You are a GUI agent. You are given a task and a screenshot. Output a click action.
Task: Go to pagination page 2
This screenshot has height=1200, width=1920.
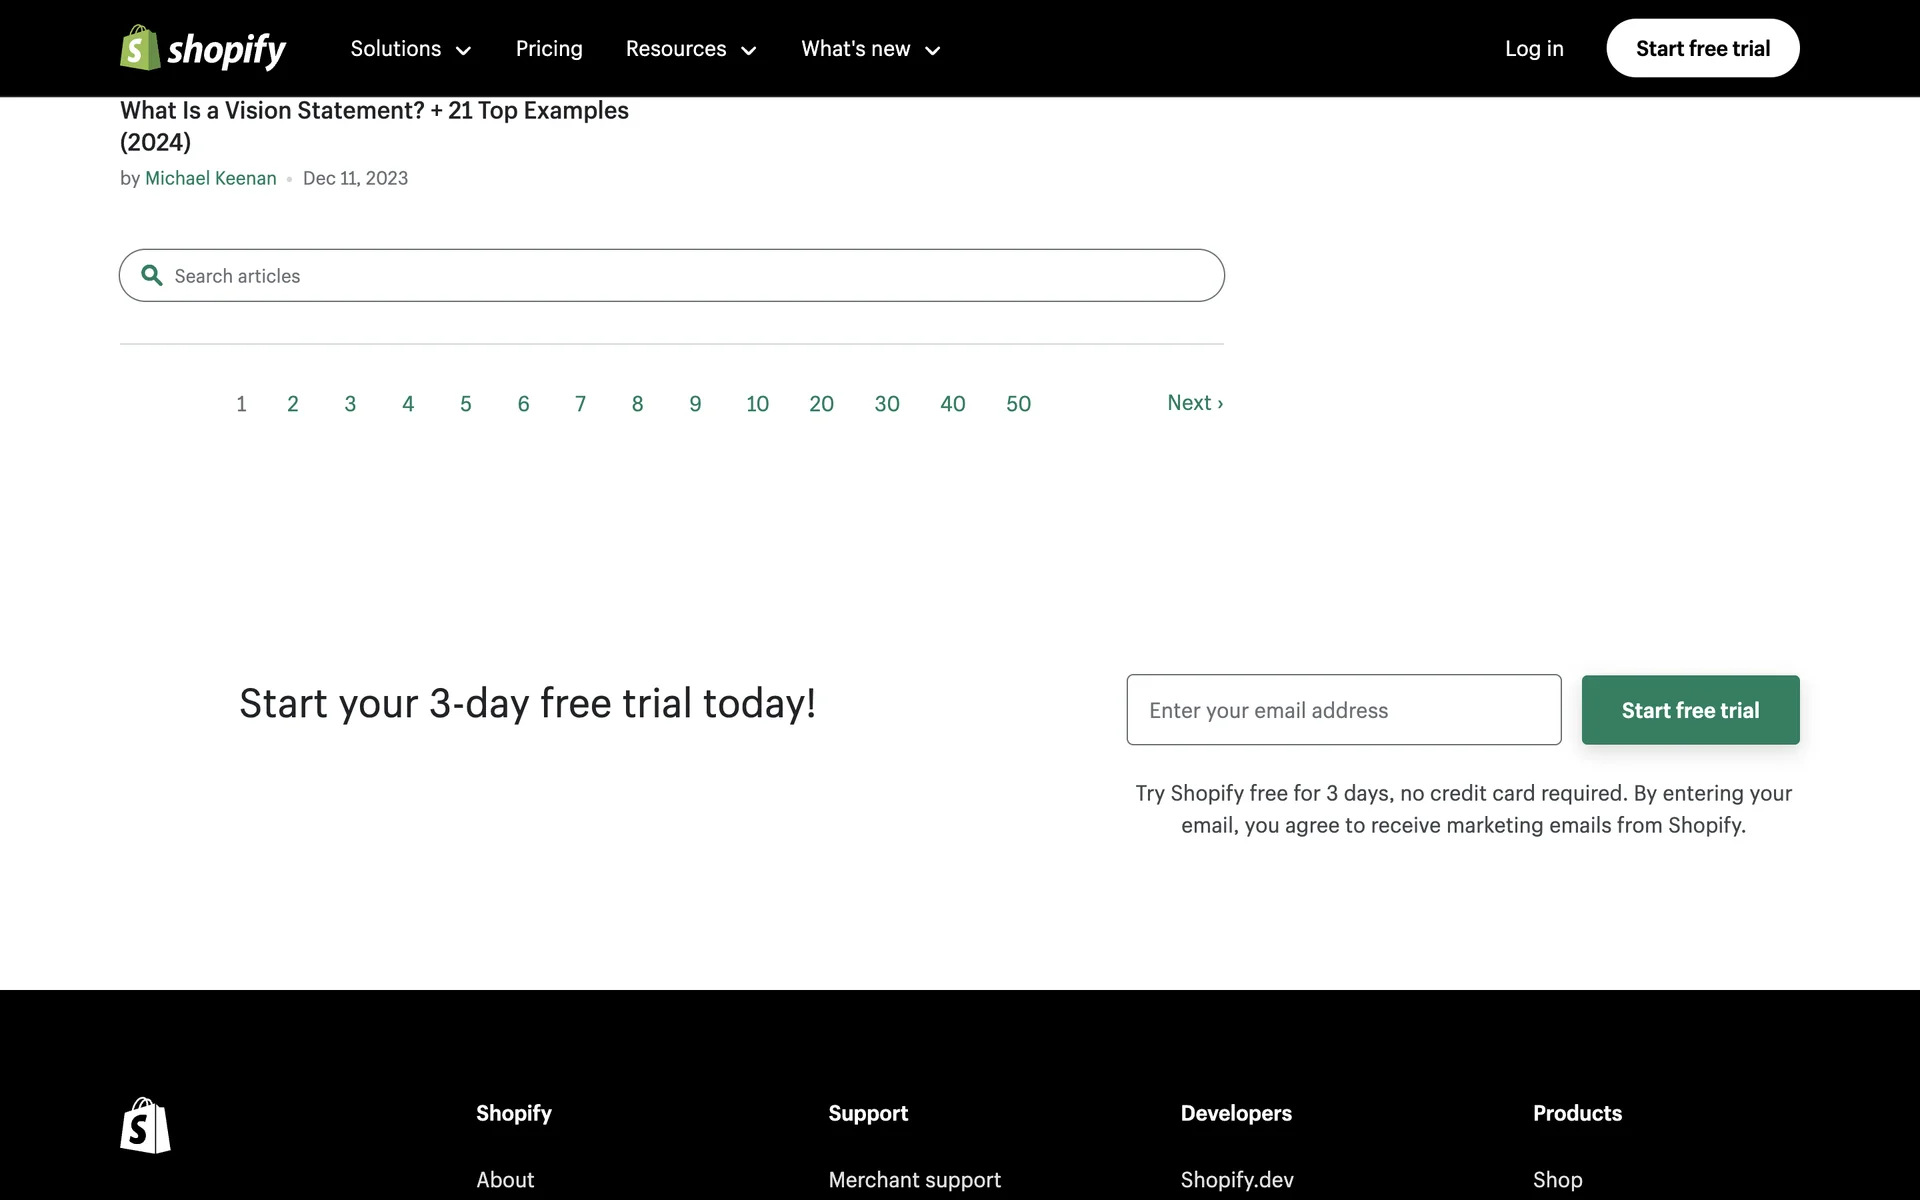coord(293,404)
